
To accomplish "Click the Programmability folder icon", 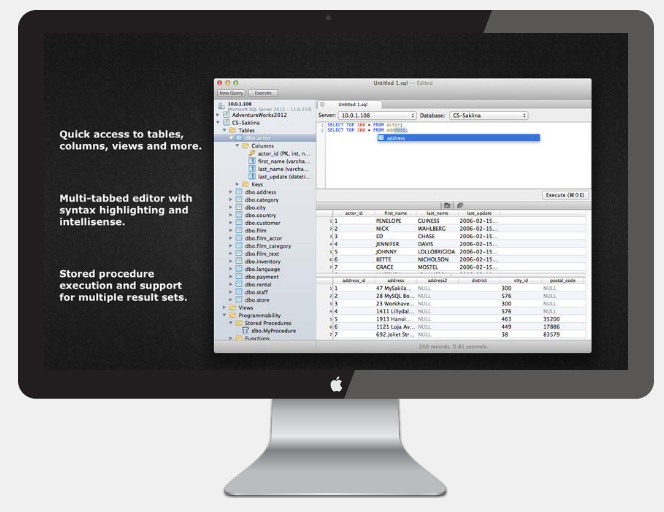I will point(232,315).
